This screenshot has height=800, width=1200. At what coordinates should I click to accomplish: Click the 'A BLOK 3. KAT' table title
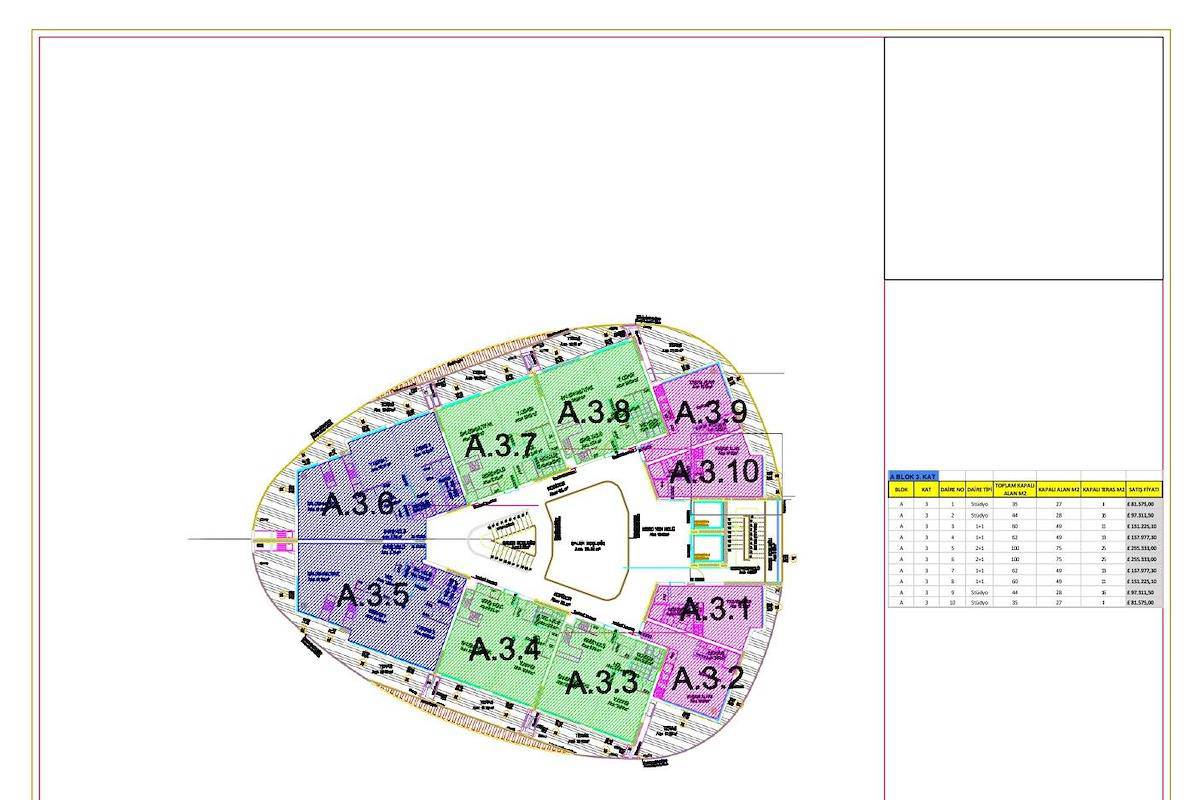pos(914,477)
